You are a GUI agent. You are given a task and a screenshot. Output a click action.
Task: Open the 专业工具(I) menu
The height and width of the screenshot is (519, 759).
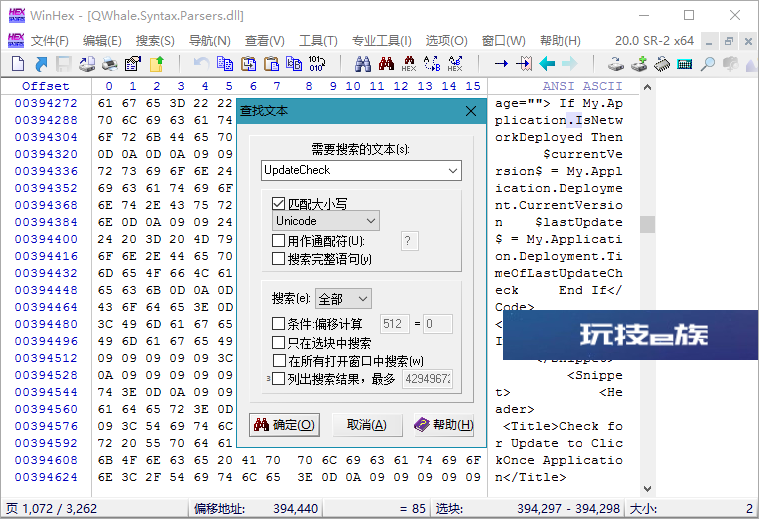coord(381,41)
